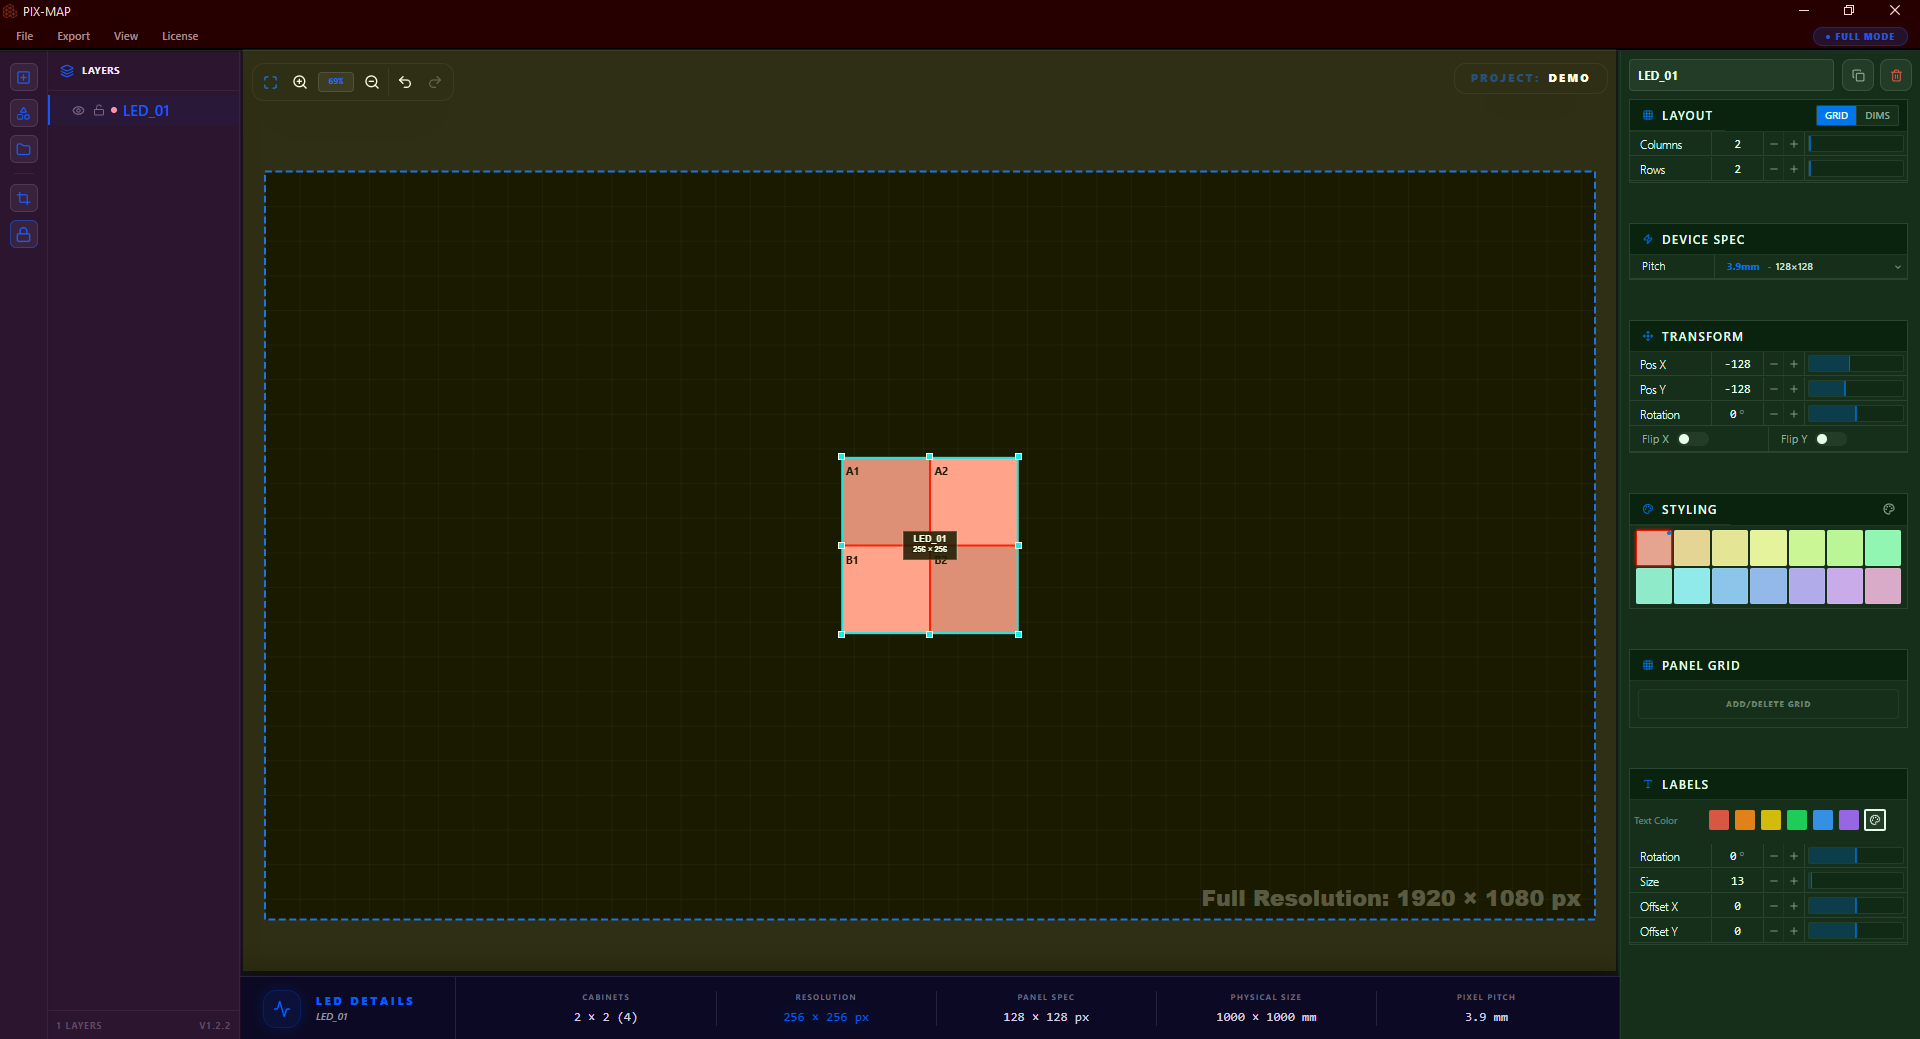Open the Export menu

72,36
